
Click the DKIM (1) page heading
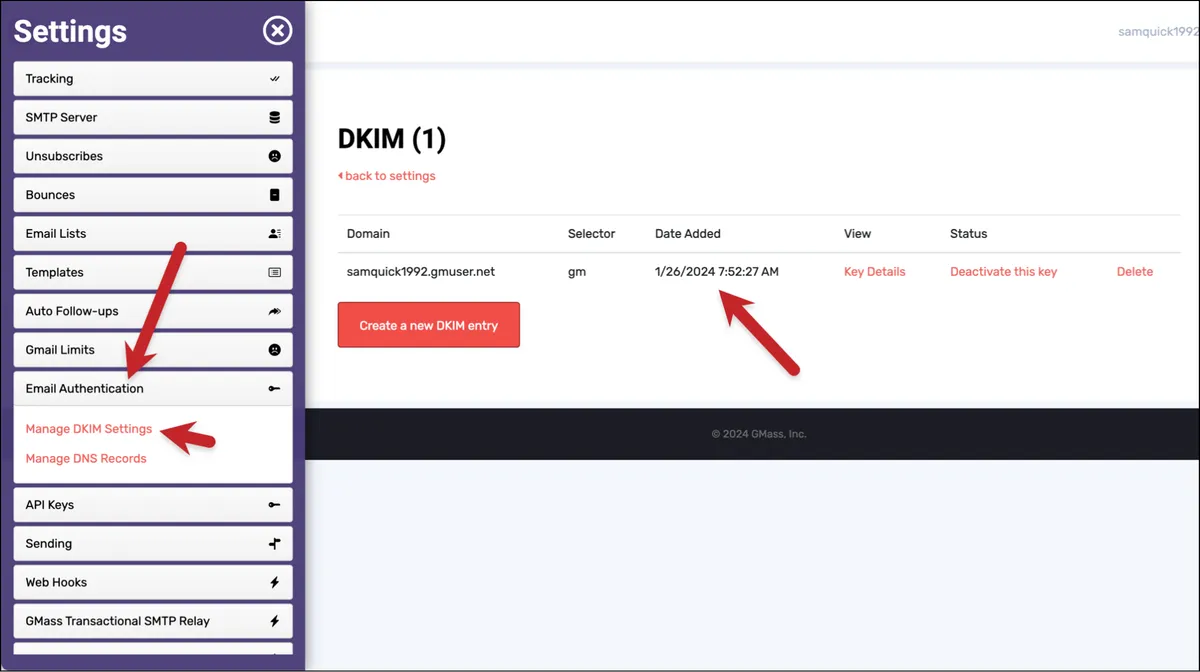[x=392, y=139]
